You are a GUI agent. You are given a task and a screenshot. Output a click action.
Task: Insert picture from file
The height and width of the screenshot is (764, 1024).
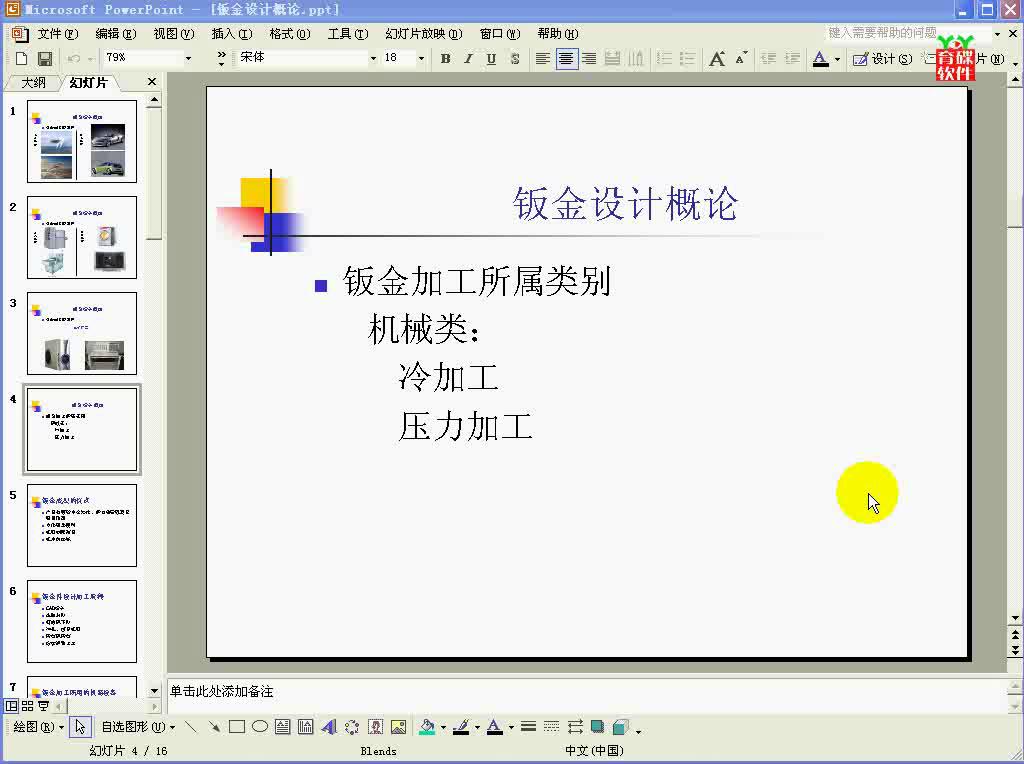point(398,727)
